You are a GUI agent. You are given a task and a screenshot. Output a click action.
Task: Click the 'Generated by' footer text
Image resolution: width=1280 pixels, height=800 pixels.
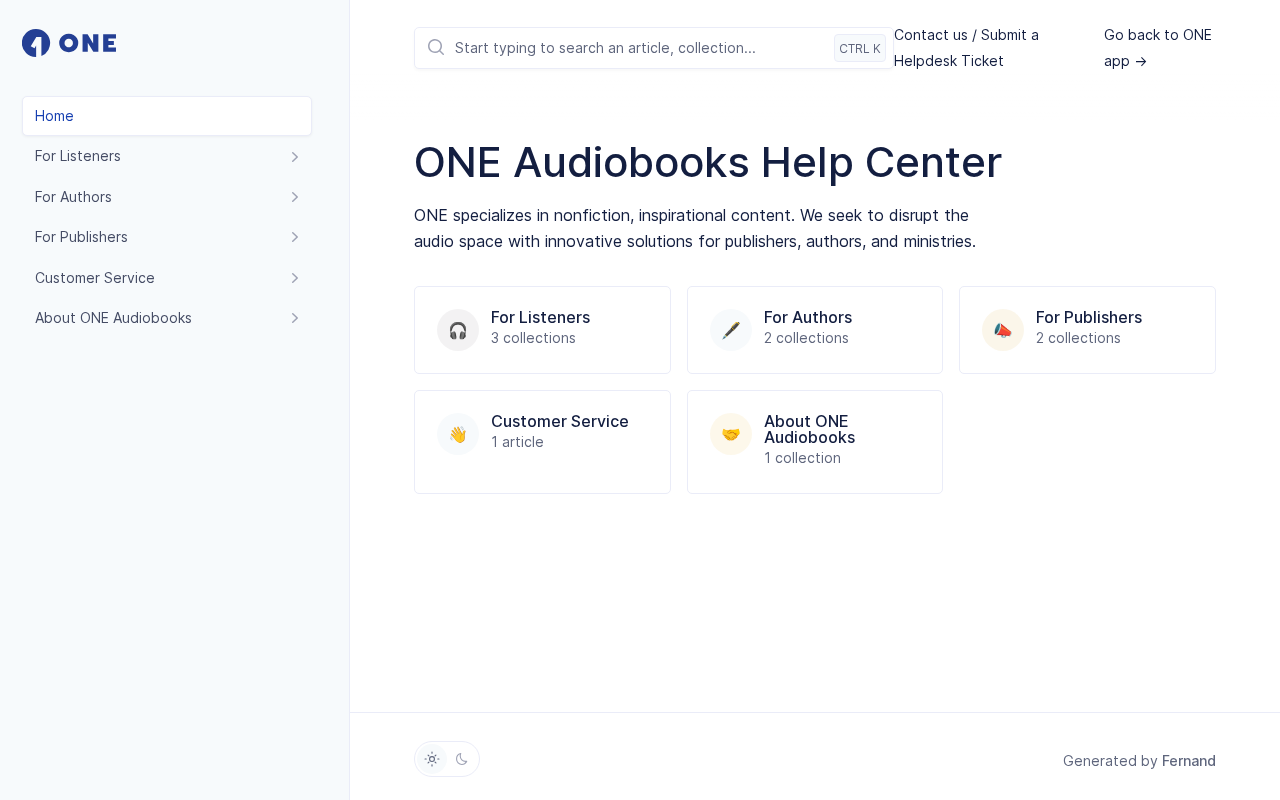point(1110,761)
